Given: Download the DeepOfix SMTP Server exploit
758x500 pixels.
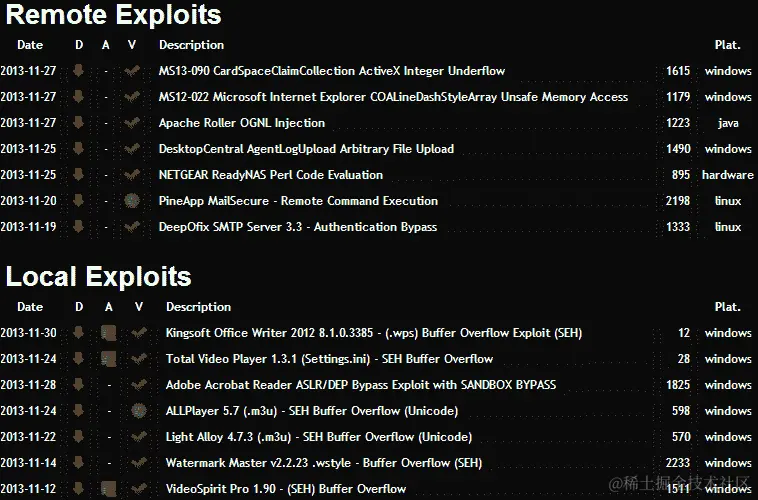Looking at the screenshot, I should pos(78,227).
